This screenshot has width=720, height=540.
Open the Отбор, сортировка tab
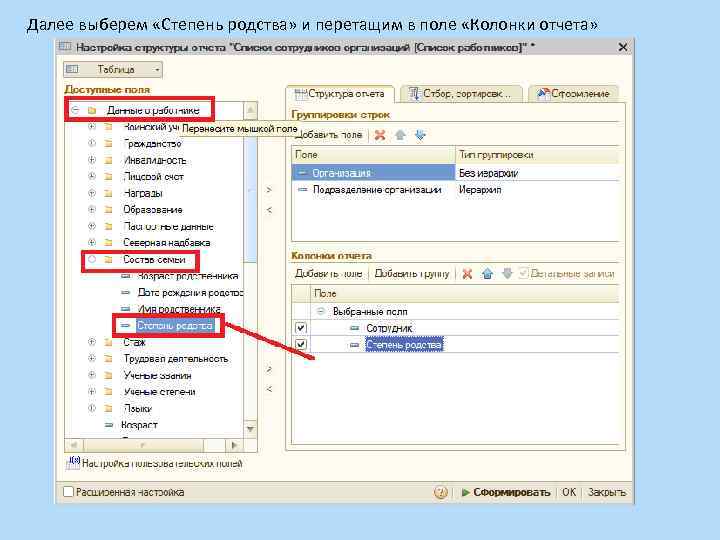(461, 94)
